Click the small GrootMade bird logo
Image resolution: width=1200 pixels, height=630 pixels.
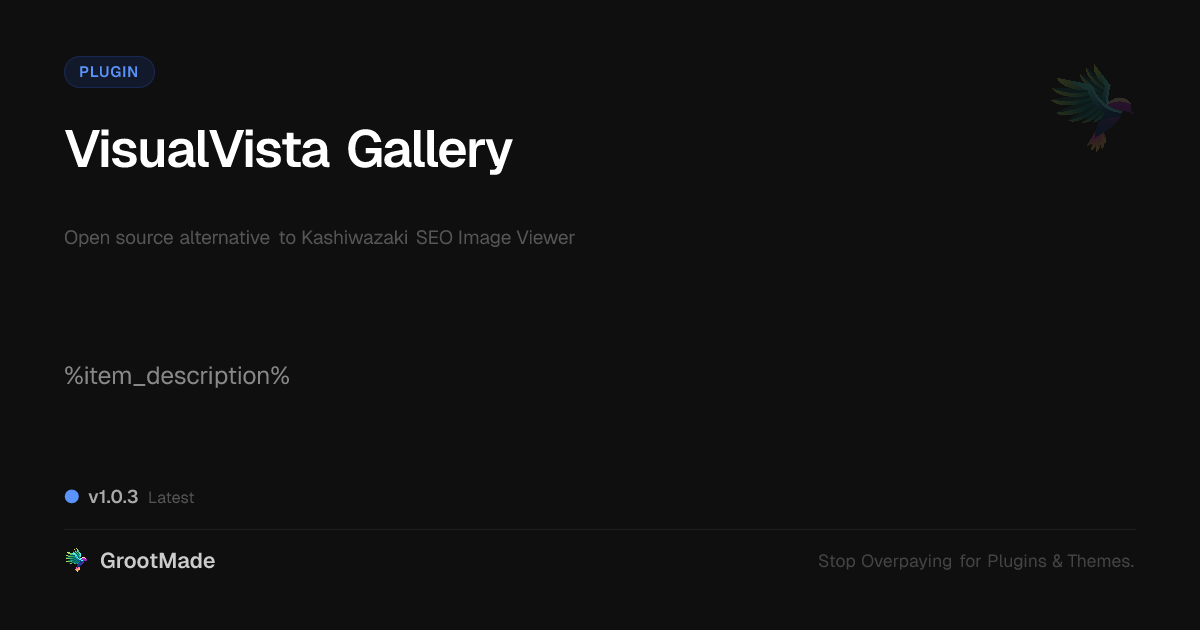point(76,561)
